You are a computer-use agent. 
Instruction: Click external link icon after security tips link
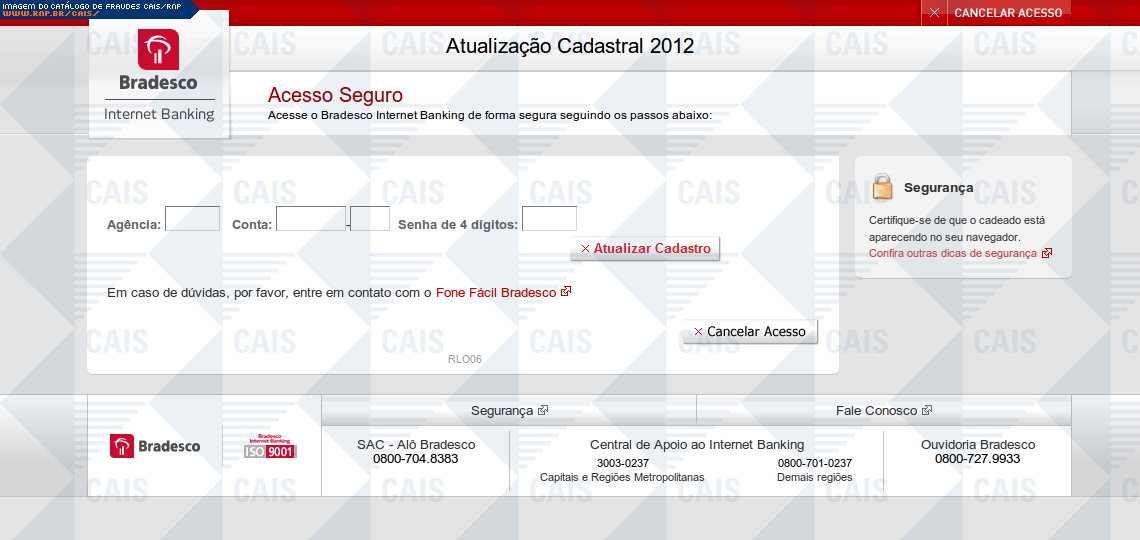pos(1047,254)
